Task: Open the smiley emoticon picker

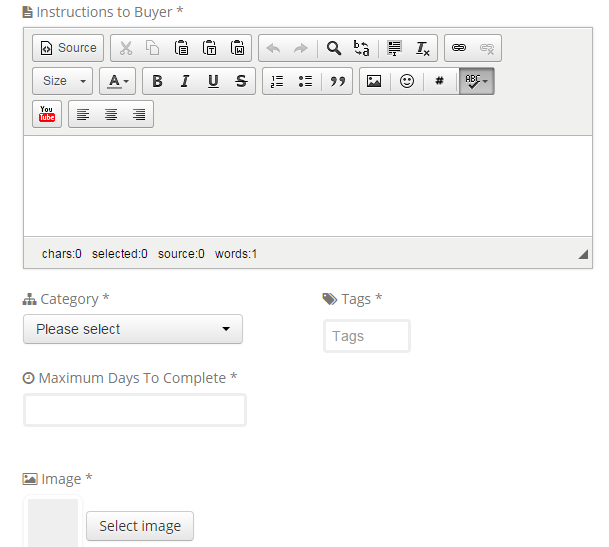Action: tap(407, 81)
